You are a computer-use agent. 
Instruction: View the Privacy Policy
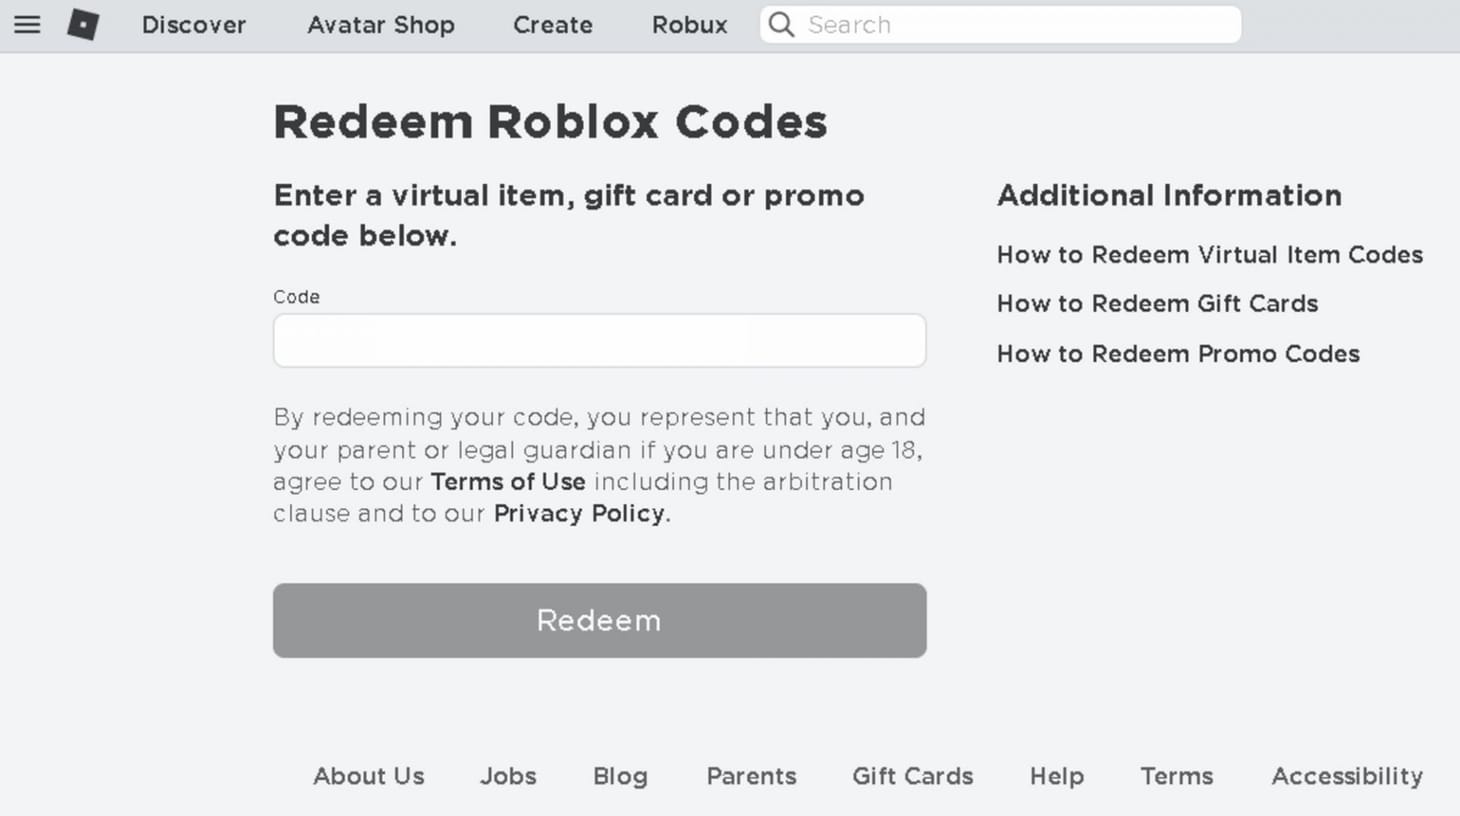[x=578, y=514]
